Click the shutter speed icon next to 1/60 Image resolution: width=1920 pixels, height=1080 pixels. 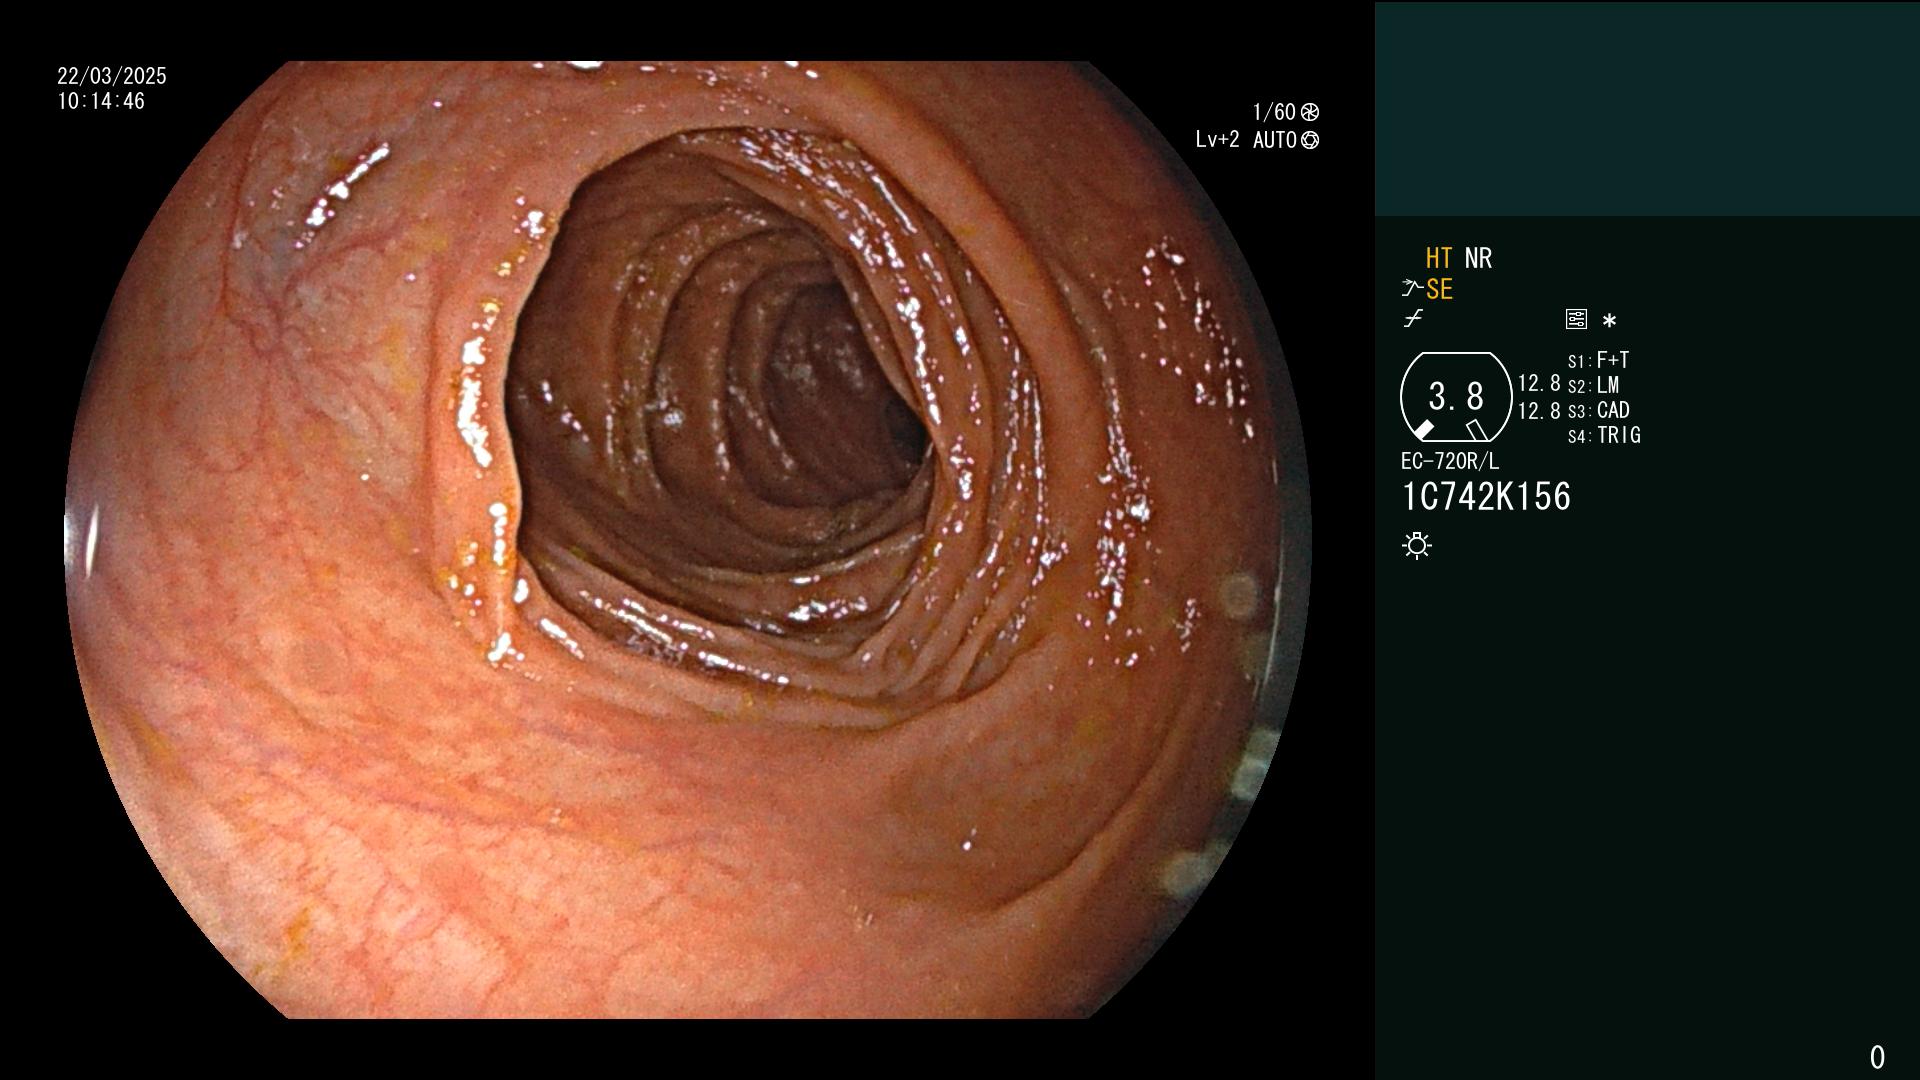(x=1310, y=112)
